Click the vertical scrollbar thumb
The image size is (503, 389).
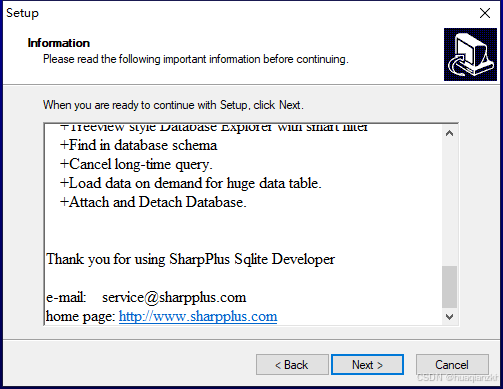(x=449, y=287)
